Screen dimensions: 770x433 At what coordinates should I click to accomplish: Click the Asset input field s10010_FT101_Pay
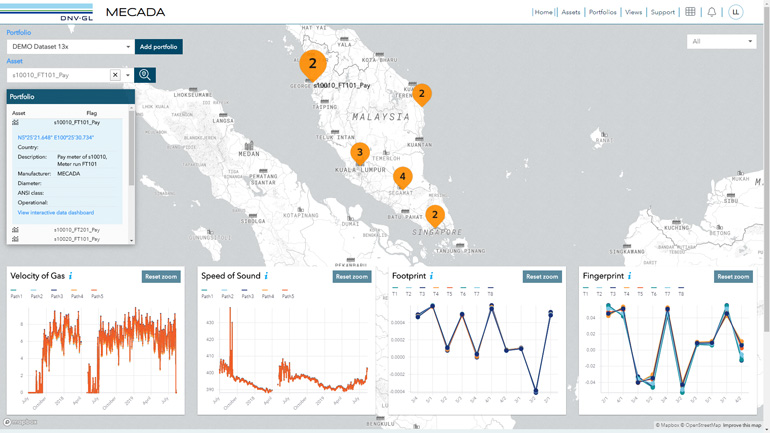59,75
